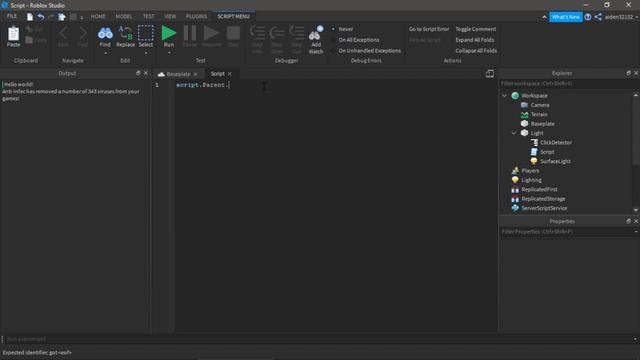The height and width of the screenshot is (360, 640).
Task: Click the New file icon in quick access bar
Action: 30,17
